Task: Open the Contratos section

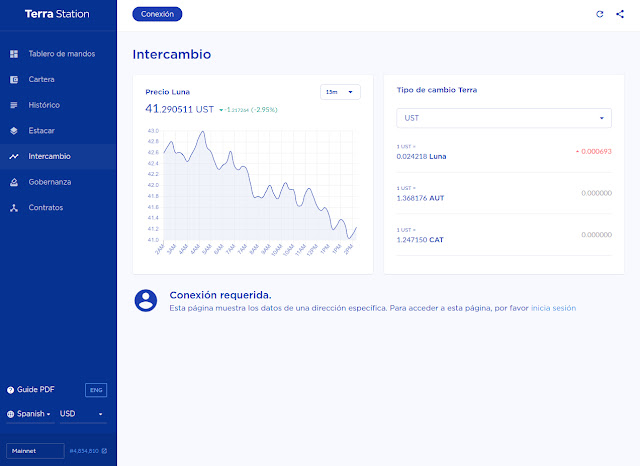Action: click(58, 208)
